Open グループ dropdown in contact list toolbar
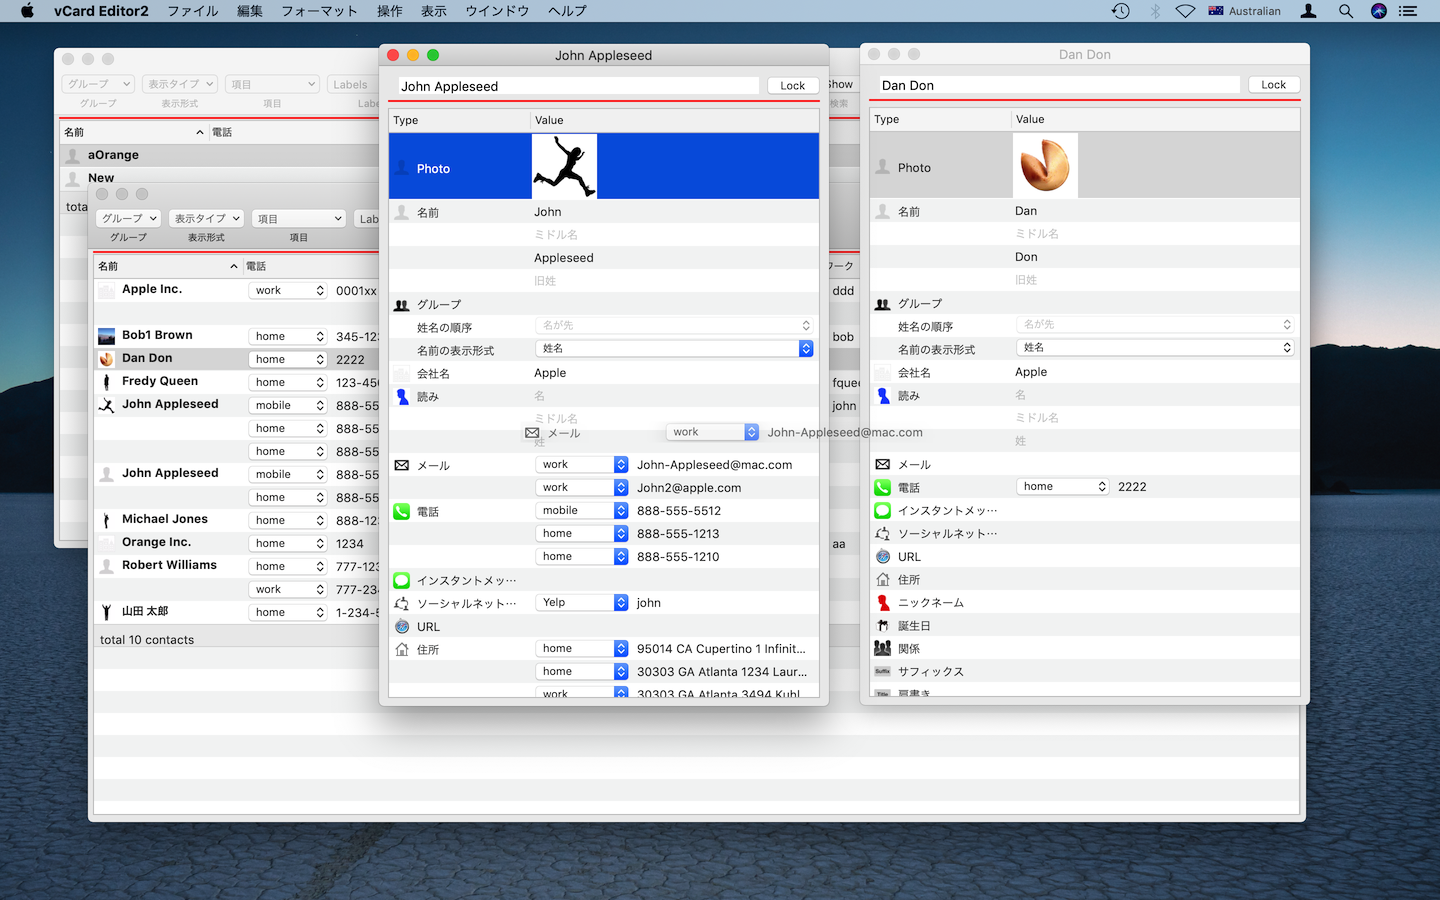This screenshot has width=1440, height=900. point(129,218)
